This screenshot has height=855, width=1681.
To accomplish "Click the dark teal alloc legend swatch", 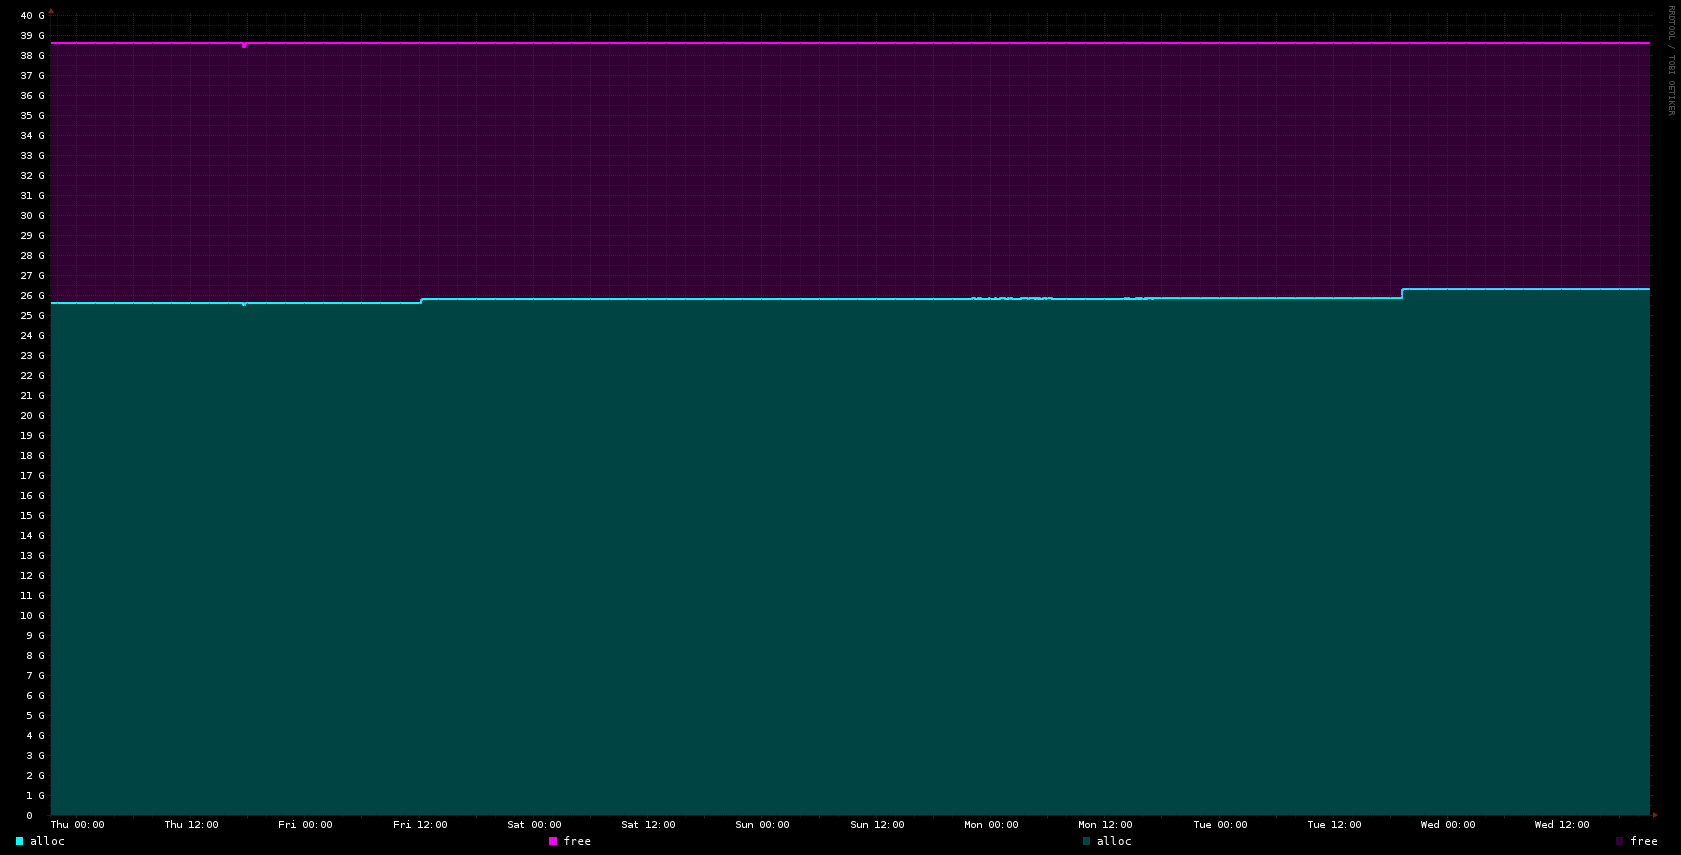I will [1086, 841].
